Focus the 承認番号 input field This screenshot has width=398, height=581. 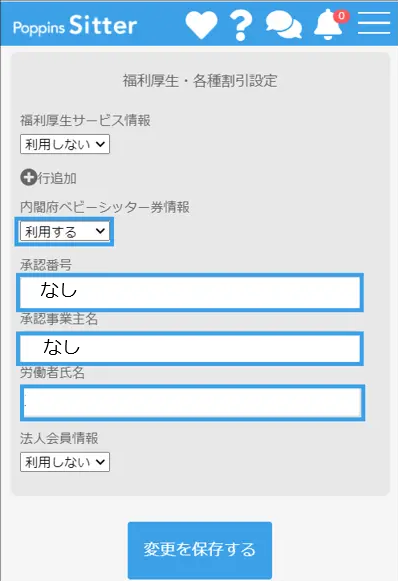(x=190, y=293)
